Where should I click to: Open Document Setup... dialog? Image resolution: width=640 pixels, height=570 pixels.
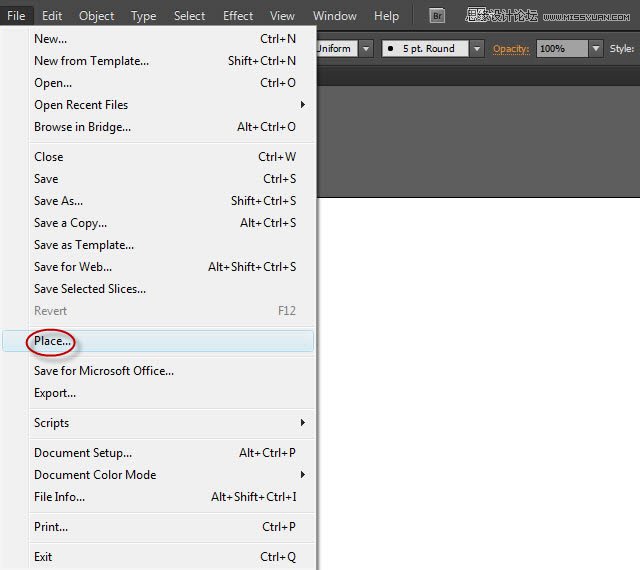click(83, 453)
